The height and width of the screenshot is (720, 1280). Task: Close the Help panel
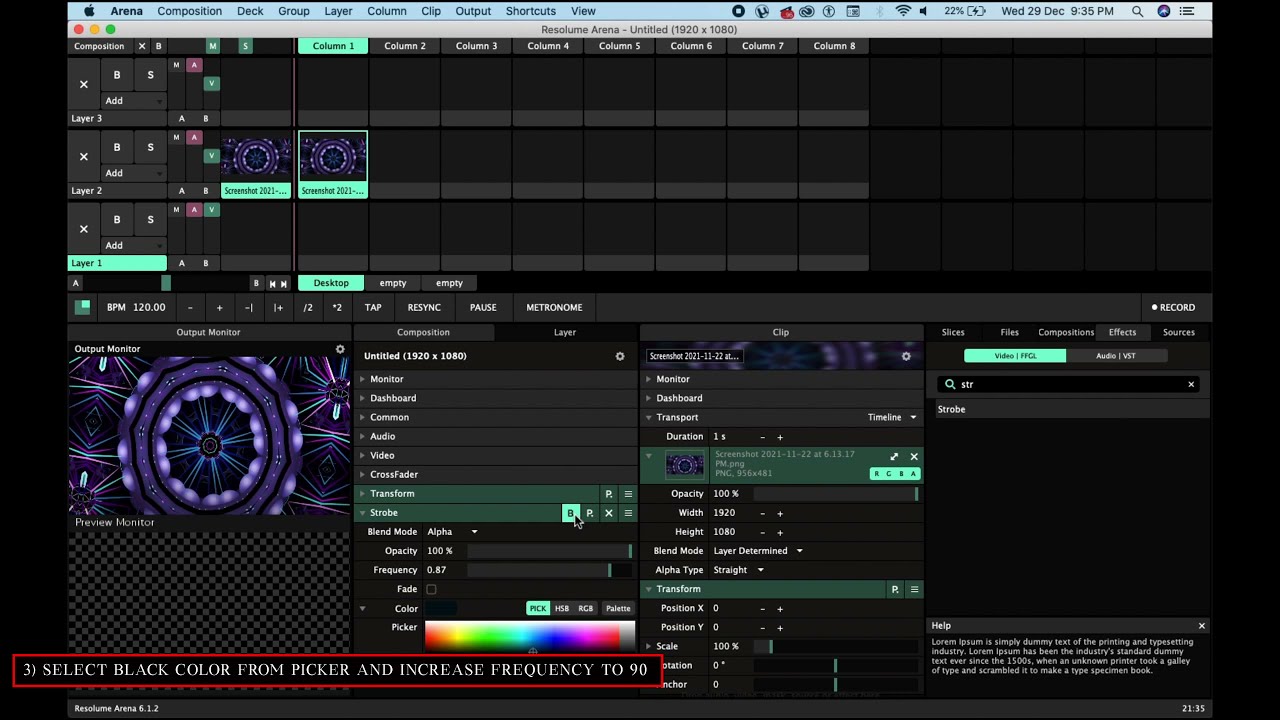(1202, 626)
